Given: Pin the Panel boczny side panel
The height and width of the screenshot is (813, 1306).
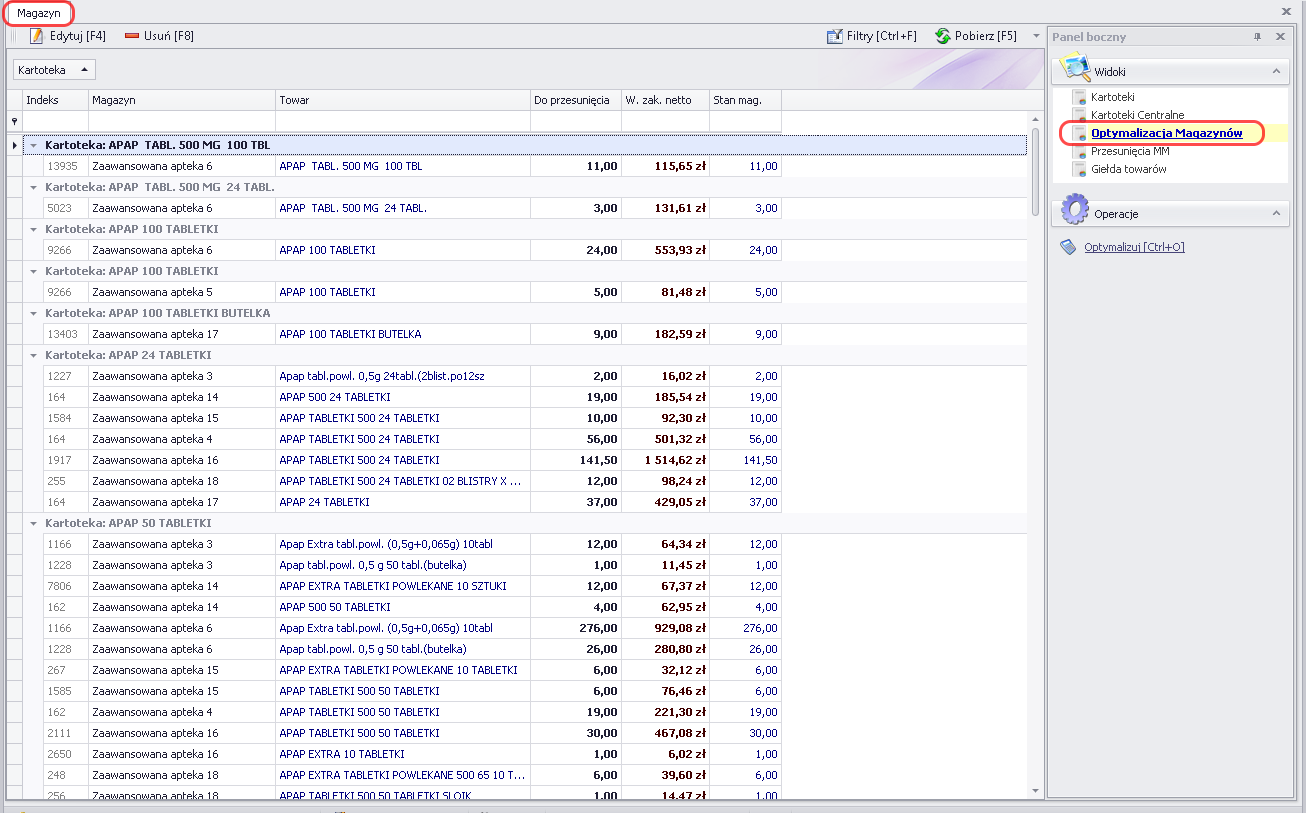Looking at the screenshot, I should (x=1257, y=37).
